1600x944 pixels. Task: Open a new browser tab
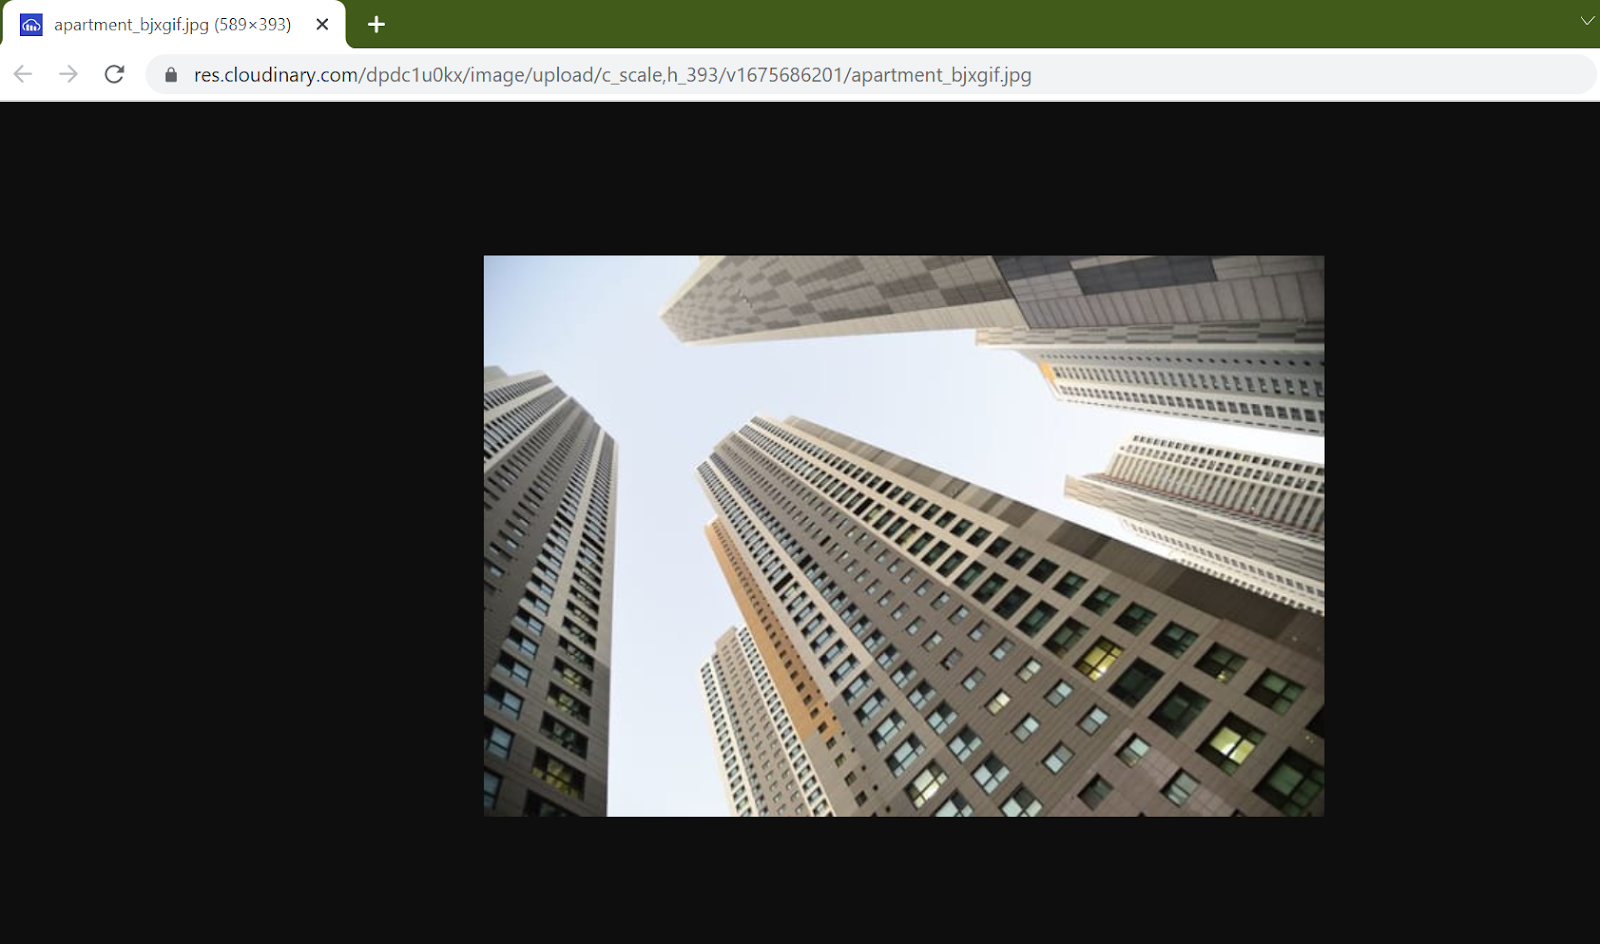pyautogui.click(x=376, y=24)
